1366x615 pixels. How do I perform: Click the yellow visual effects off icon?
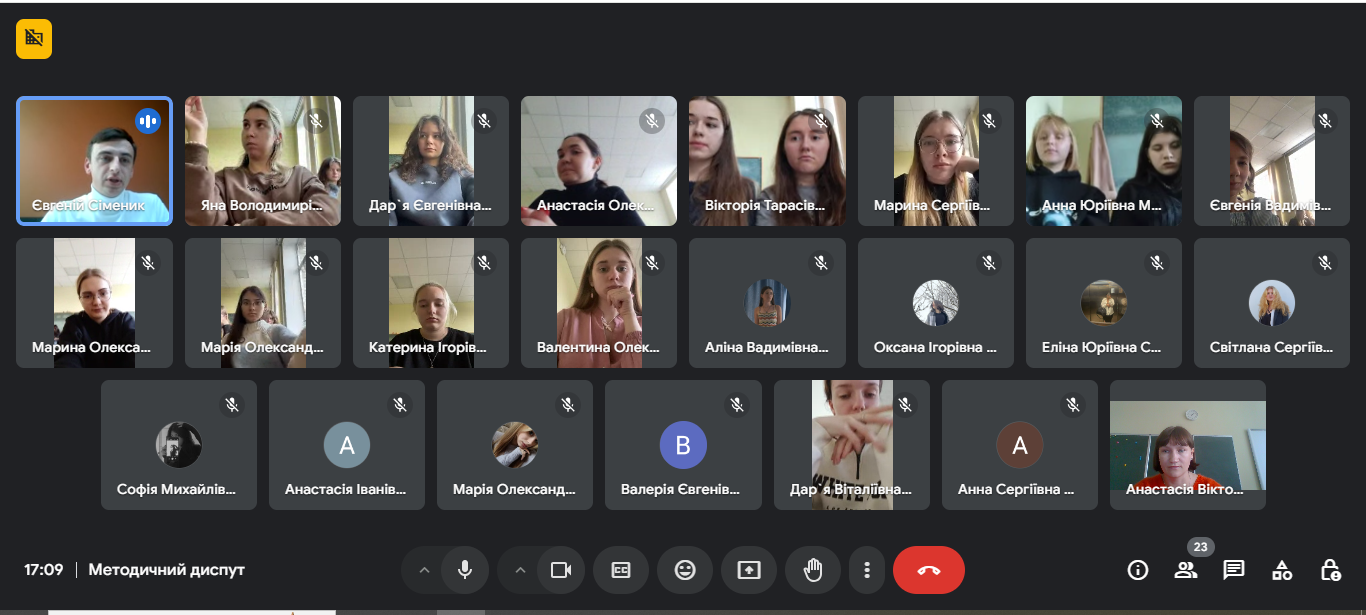[34, 39]
